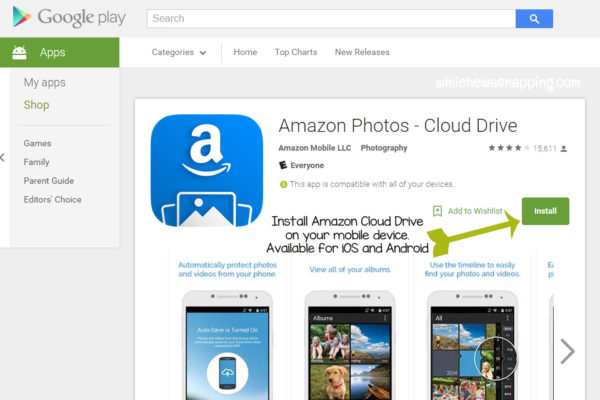Viewport: 600px width, 400px height.
Task: Click the Google Play logo
Action: pyautogui.click(x=69, y=17)
